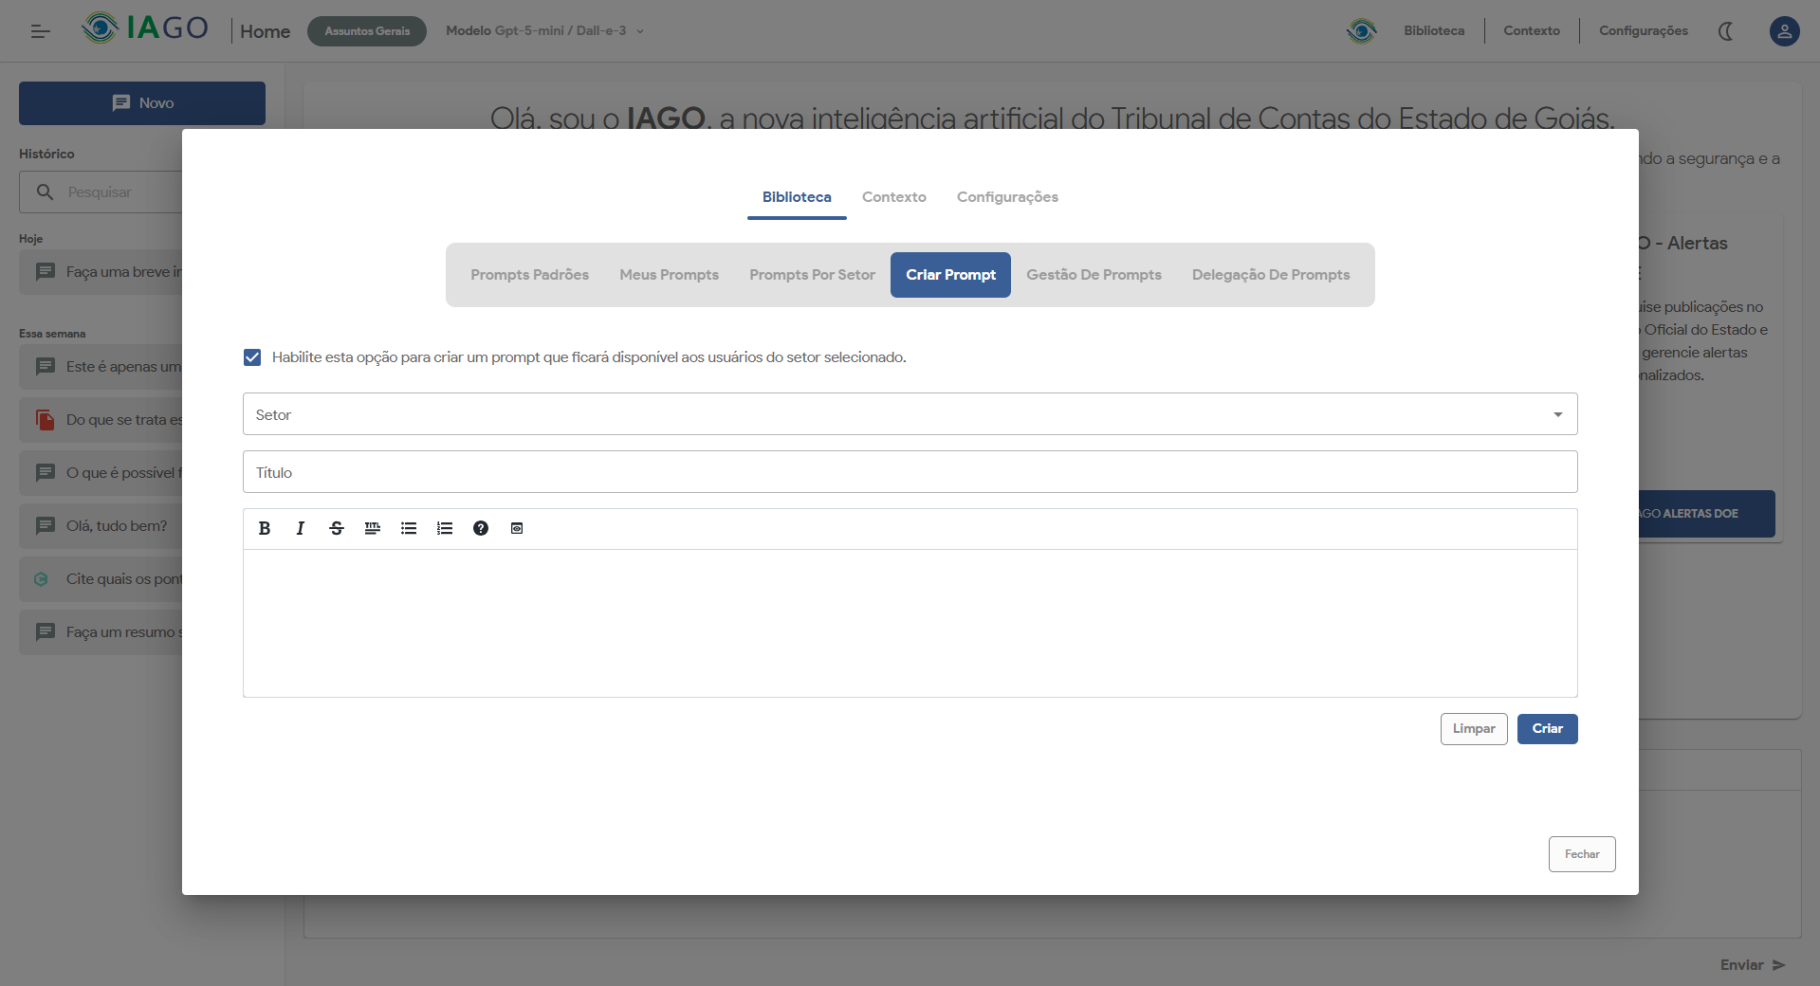
Task: Select the Prompts Padrões tab
Action: point(529,275)
